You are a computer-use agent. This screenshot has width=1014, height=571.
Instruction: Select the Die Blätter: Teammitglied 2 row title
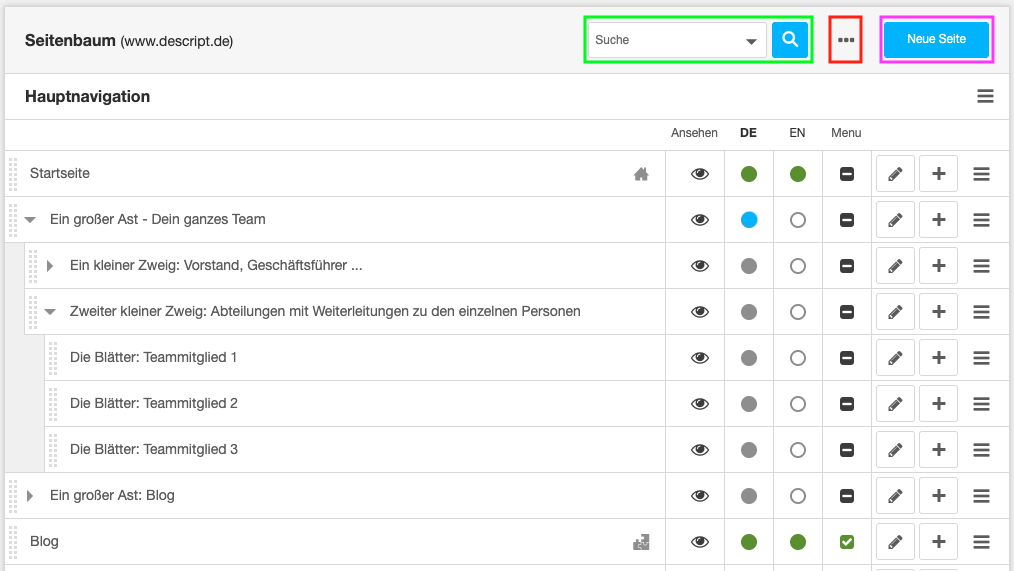coord(154,404)
